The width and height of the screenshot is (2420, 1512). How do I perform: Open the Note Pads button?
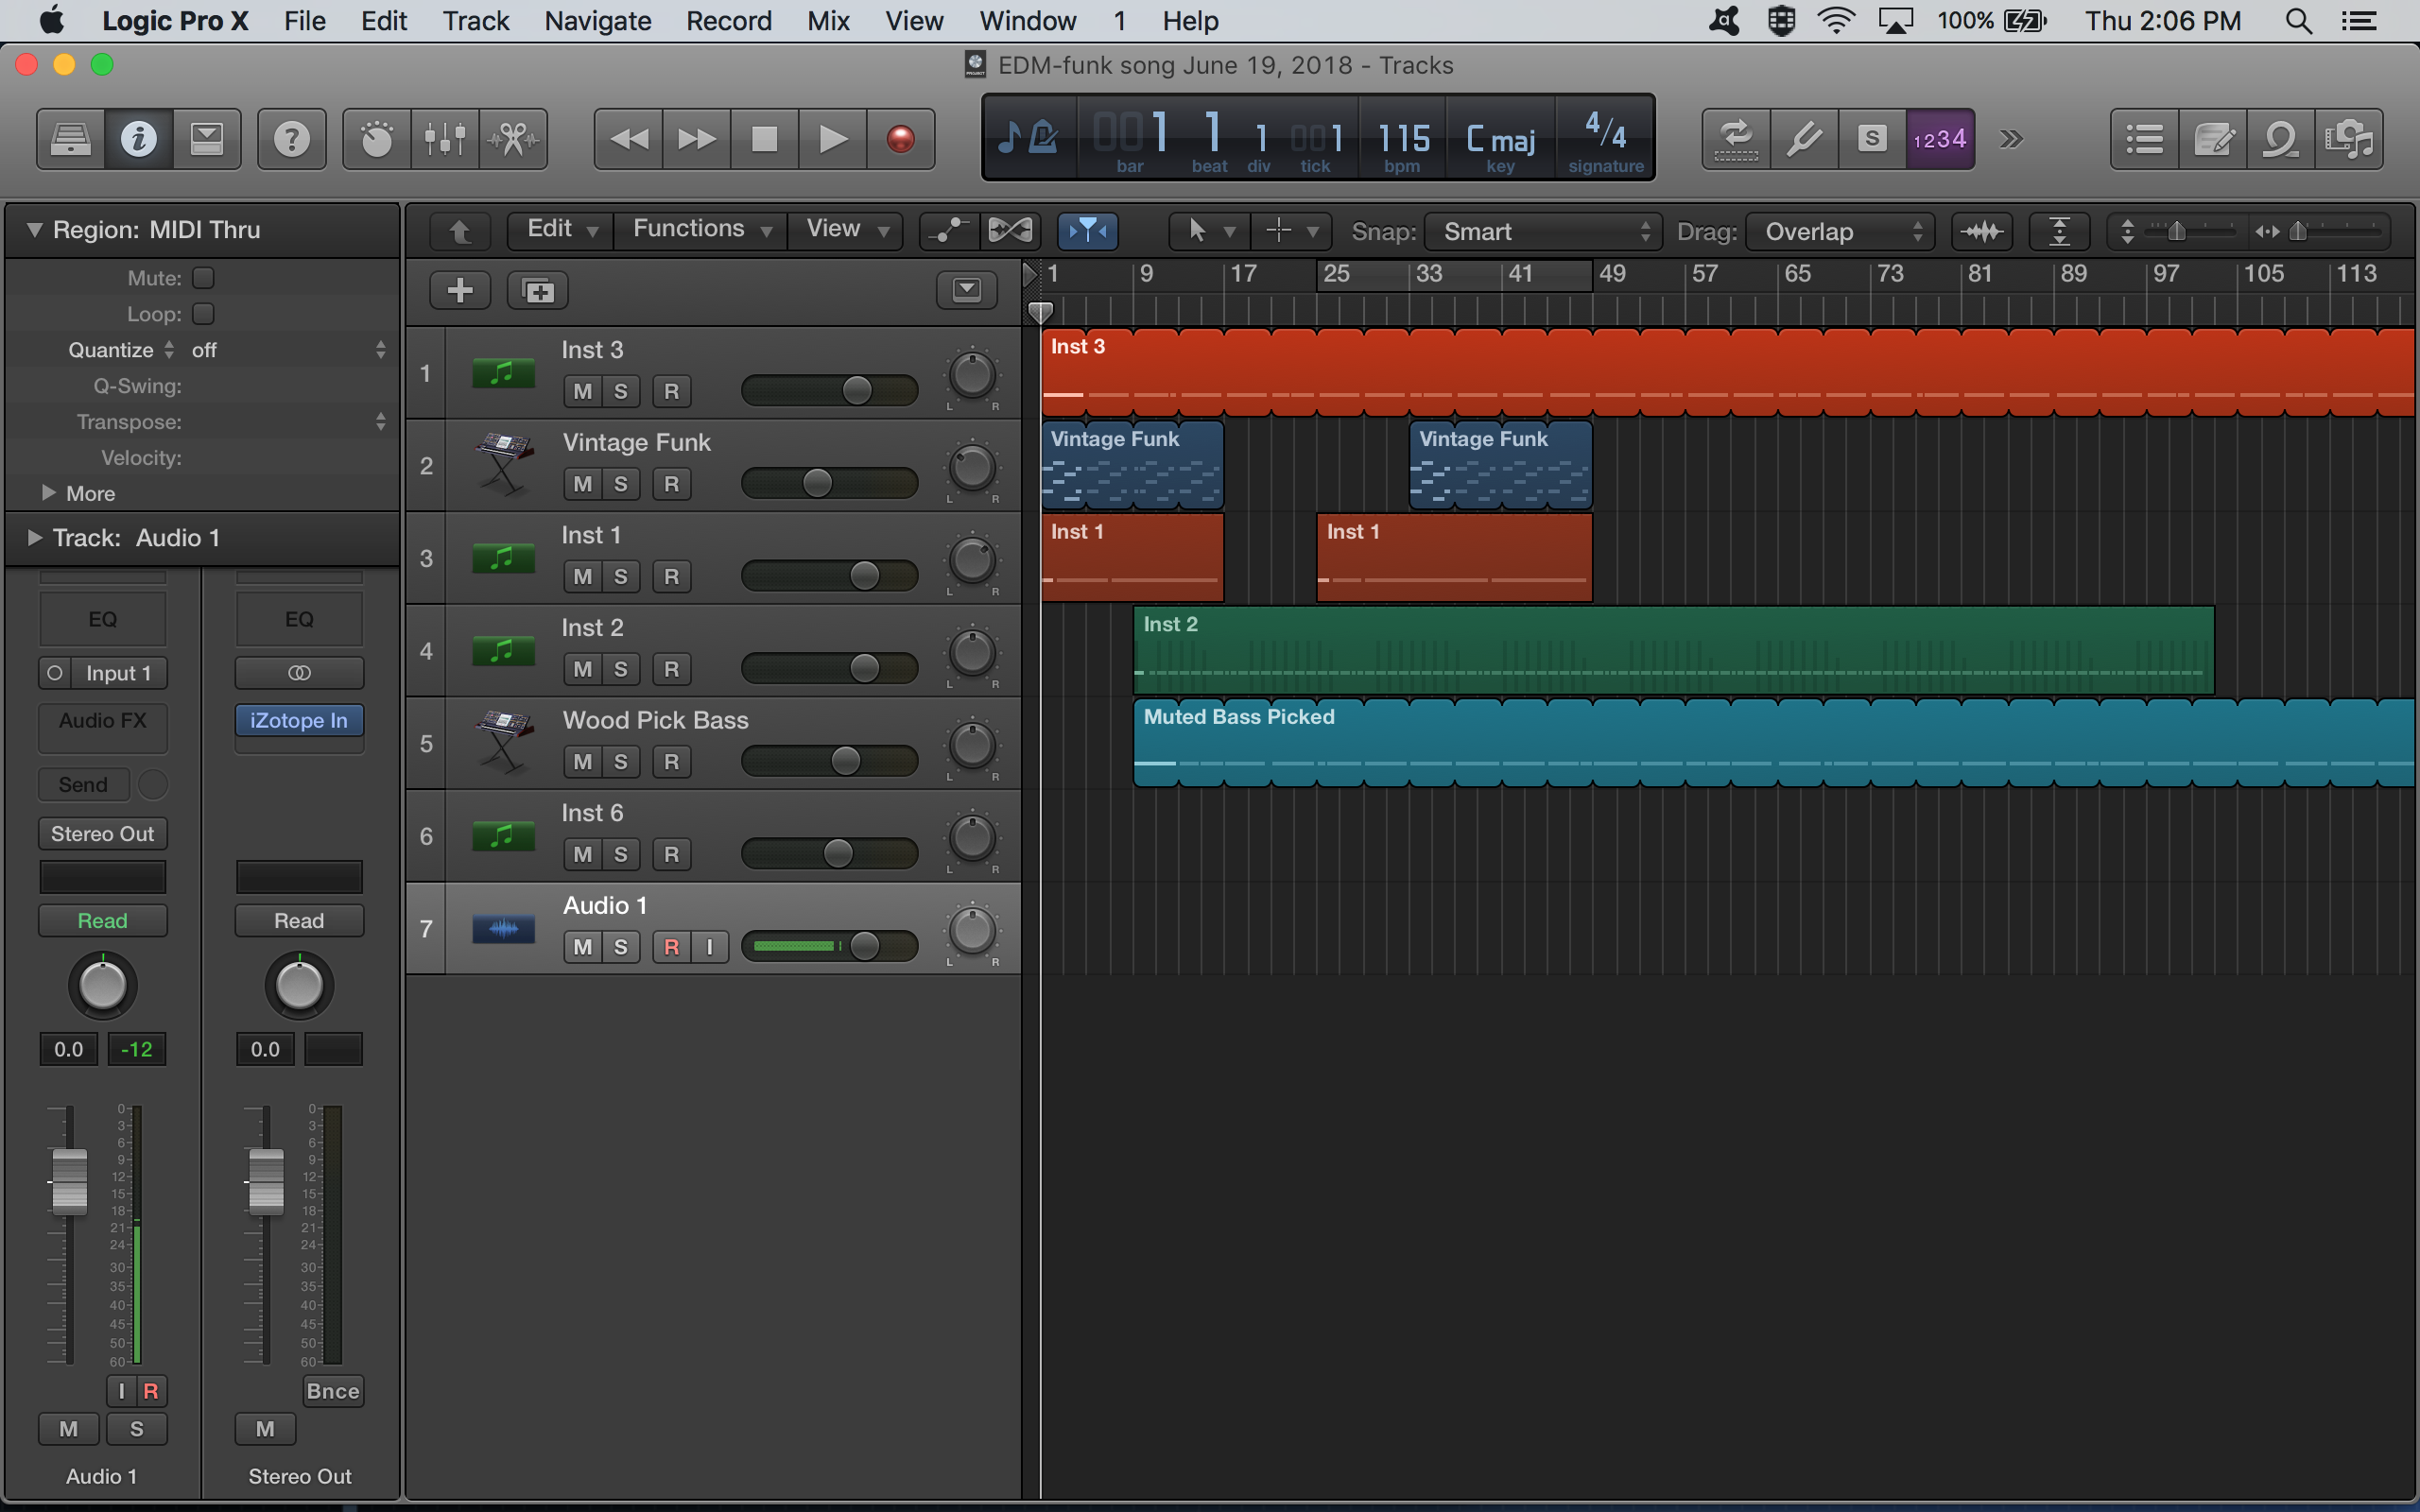2213,139
